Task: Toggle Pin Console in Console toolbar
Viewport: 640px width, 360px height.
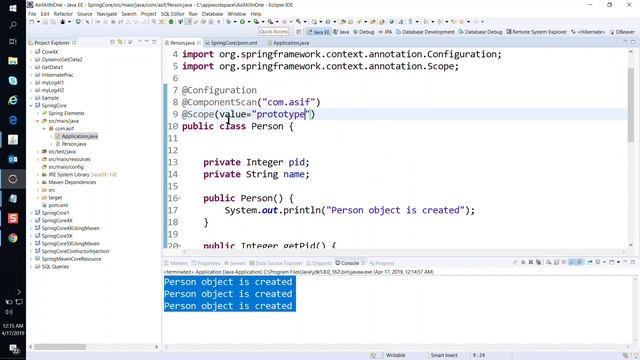Action: [590, 262]
